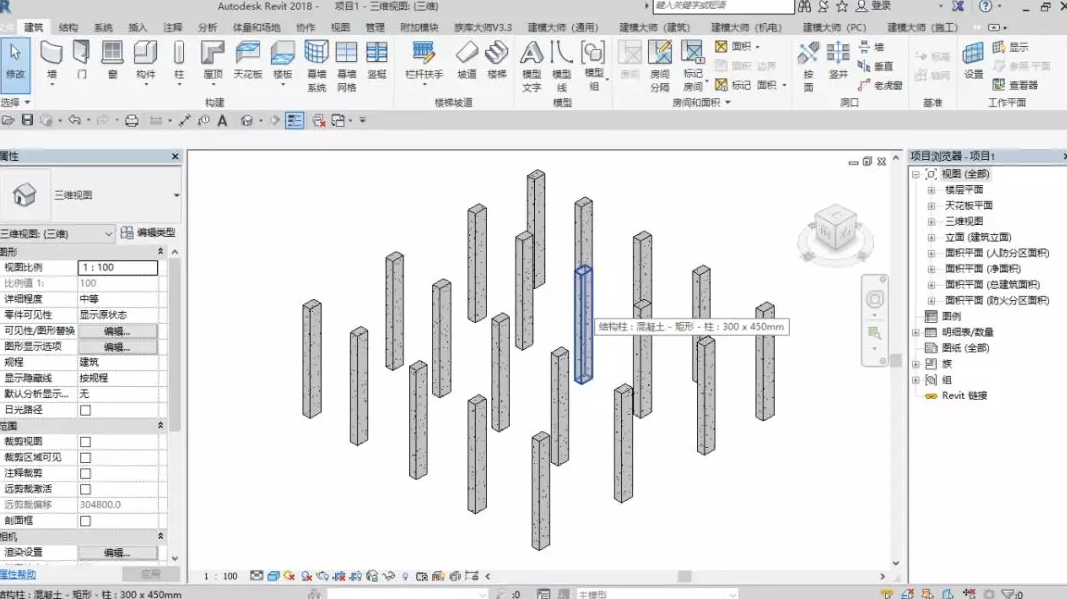Expand the 族 tree node
Image resolution: width=1067 pixels, height=599 pixels.
tap(916, 364)
